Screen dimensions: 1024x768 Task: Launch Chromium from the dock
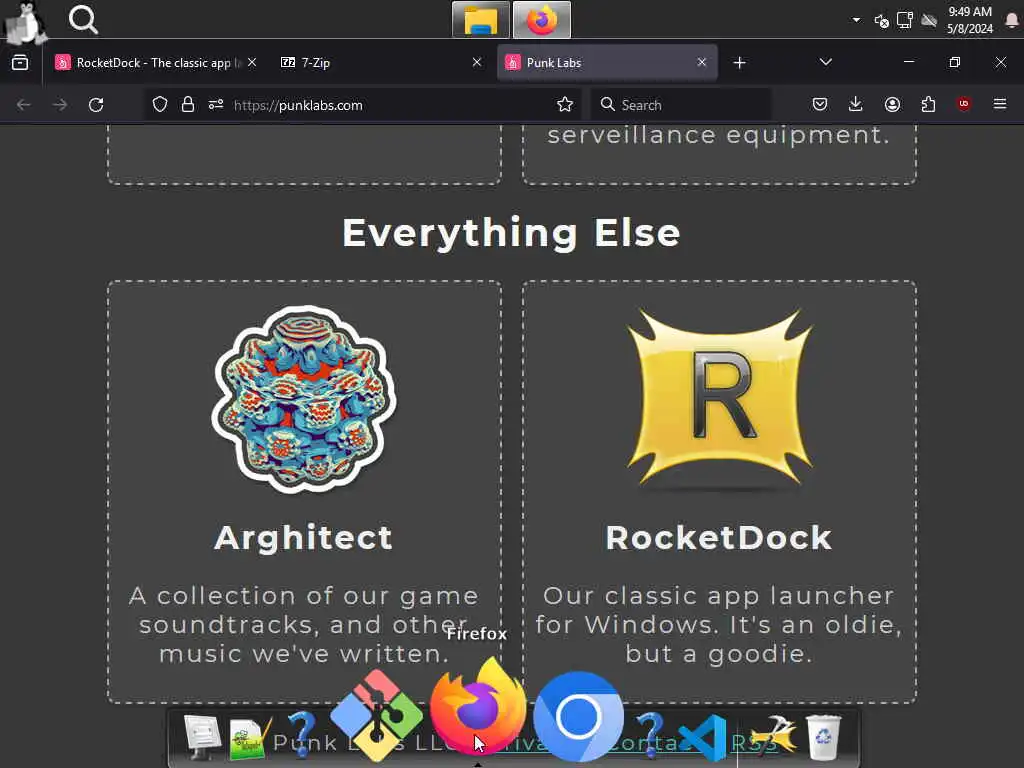[578, 716]
